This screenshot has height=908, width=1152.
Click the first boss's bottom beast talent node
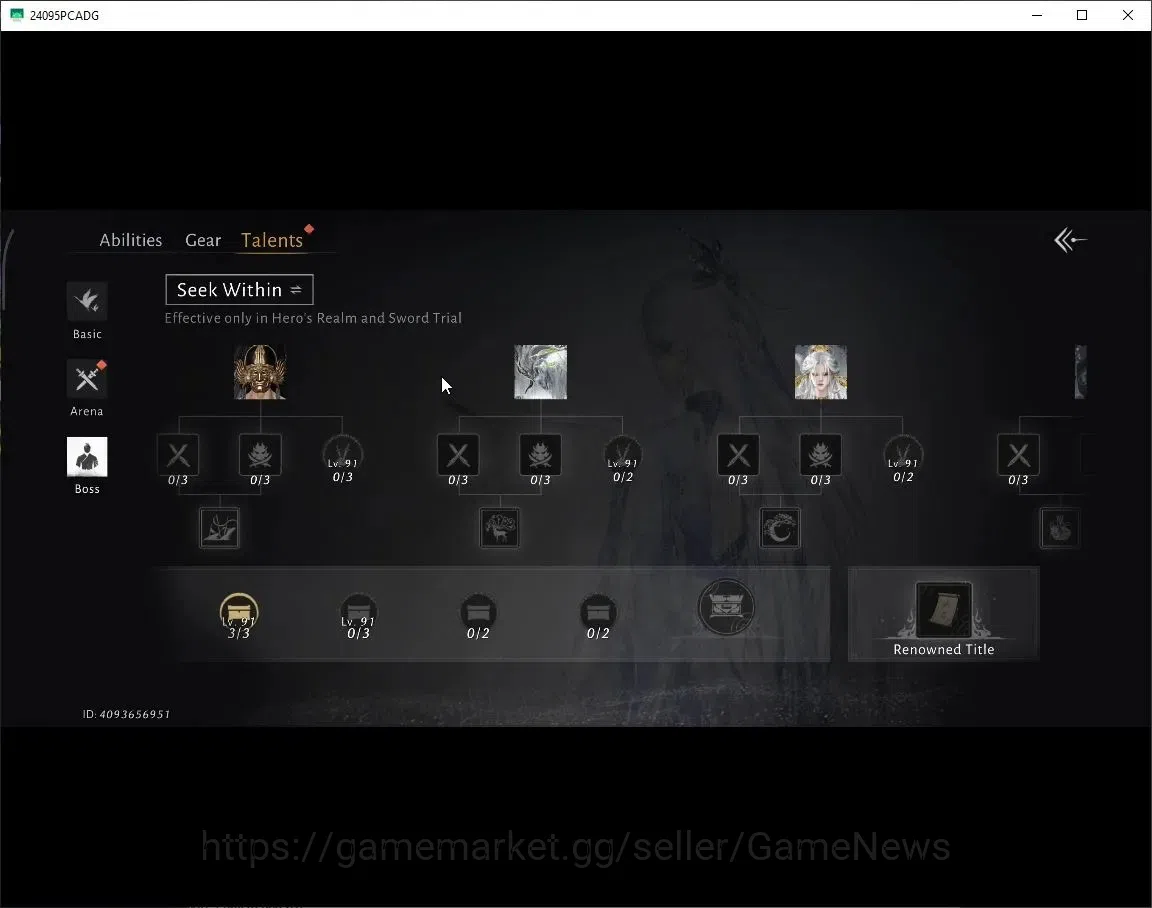219,527
